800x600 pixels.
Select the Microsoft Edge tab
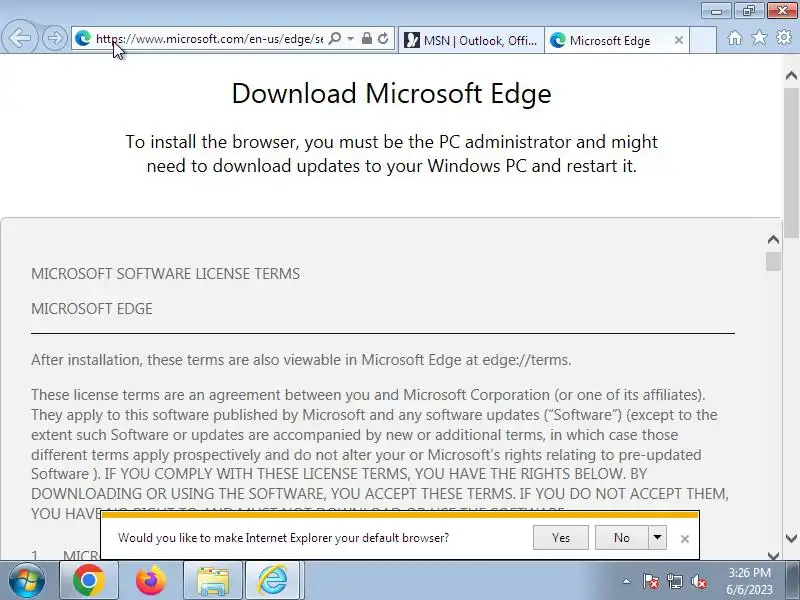pos(610,40)
